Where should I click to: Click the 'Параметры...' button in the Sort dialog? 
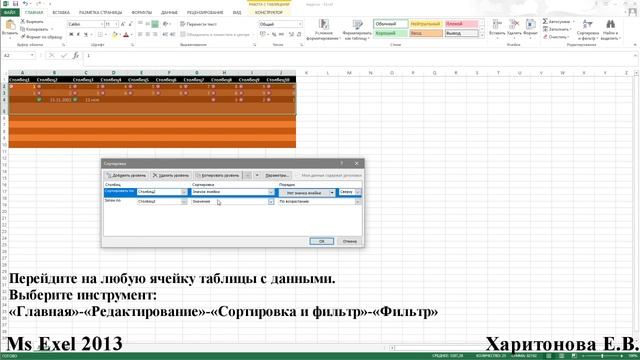point(277,175)
